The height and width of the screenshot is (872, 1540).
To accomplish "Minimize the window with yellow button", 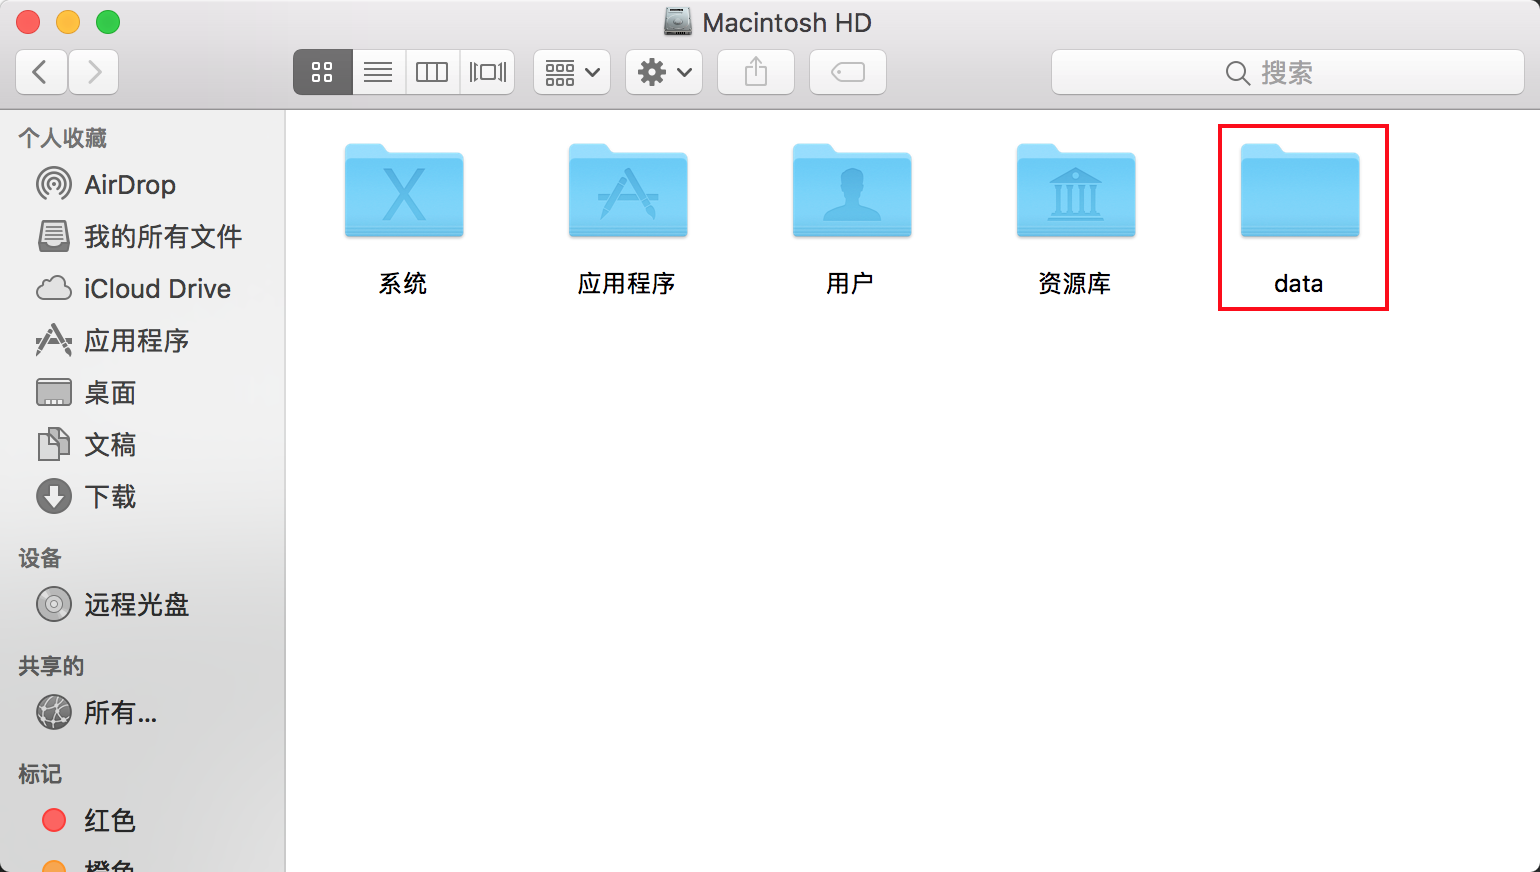I will pyautogui.click(x=68, y=21).
